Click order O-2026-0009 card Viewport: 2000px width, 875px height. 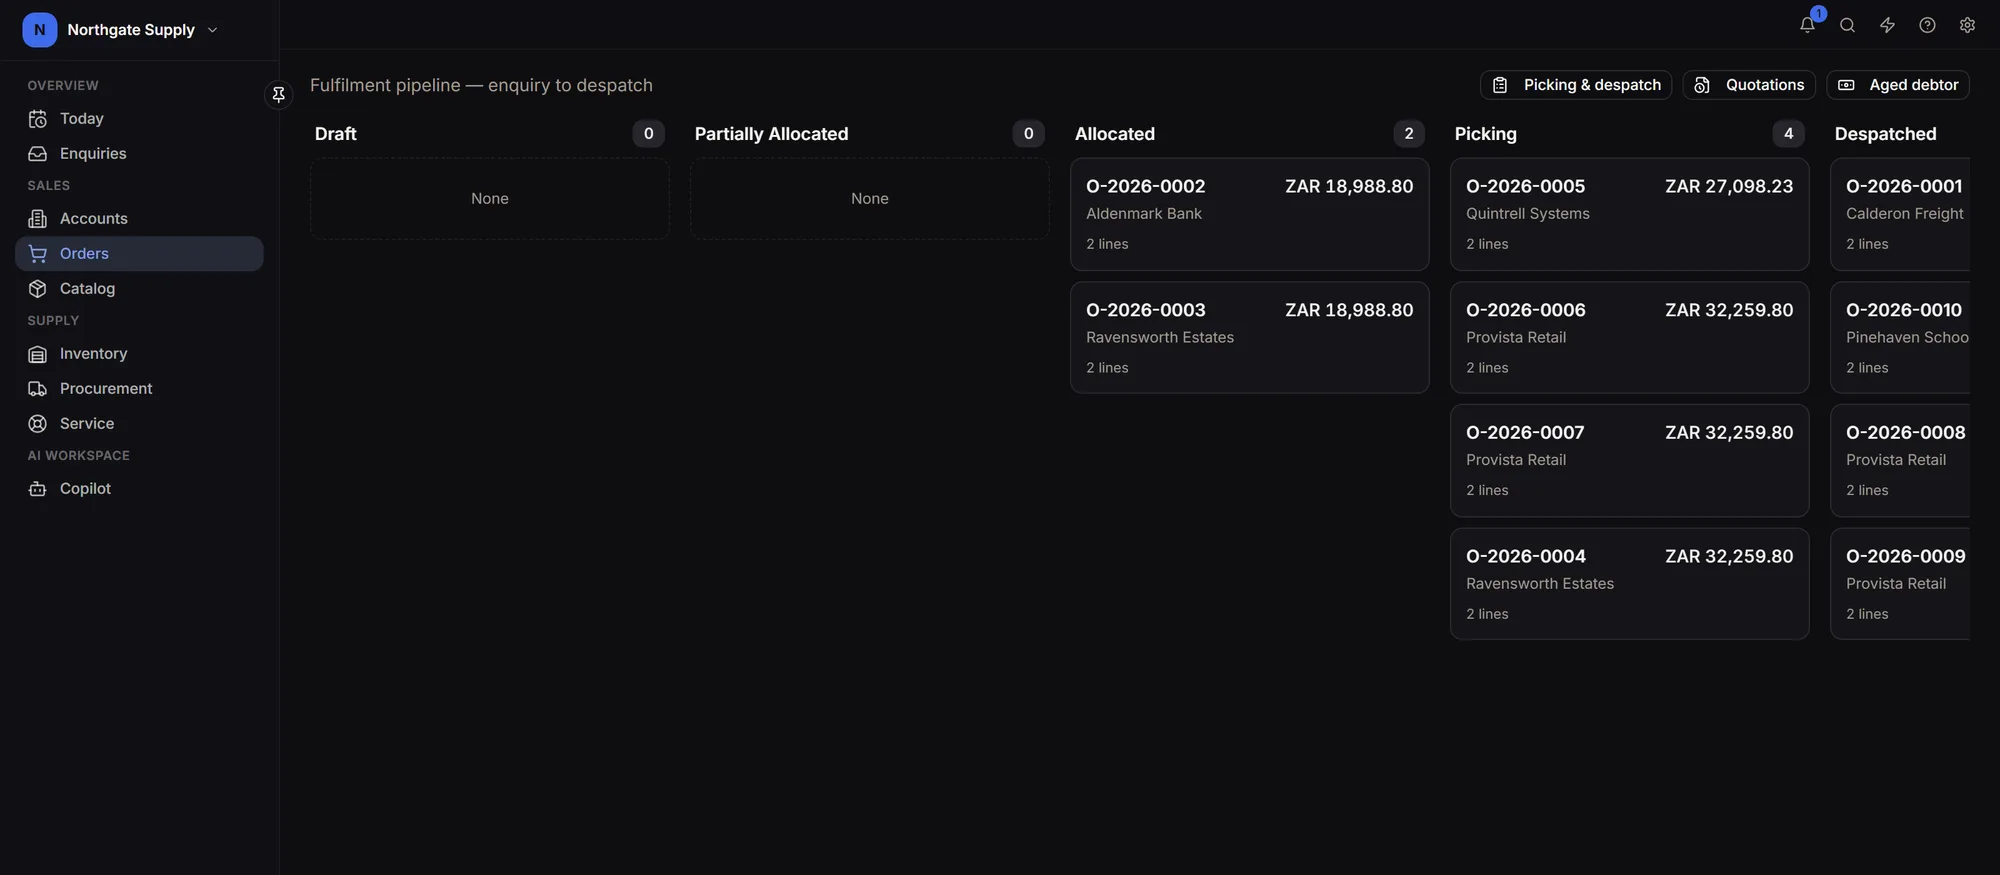tap(1900, 584)
